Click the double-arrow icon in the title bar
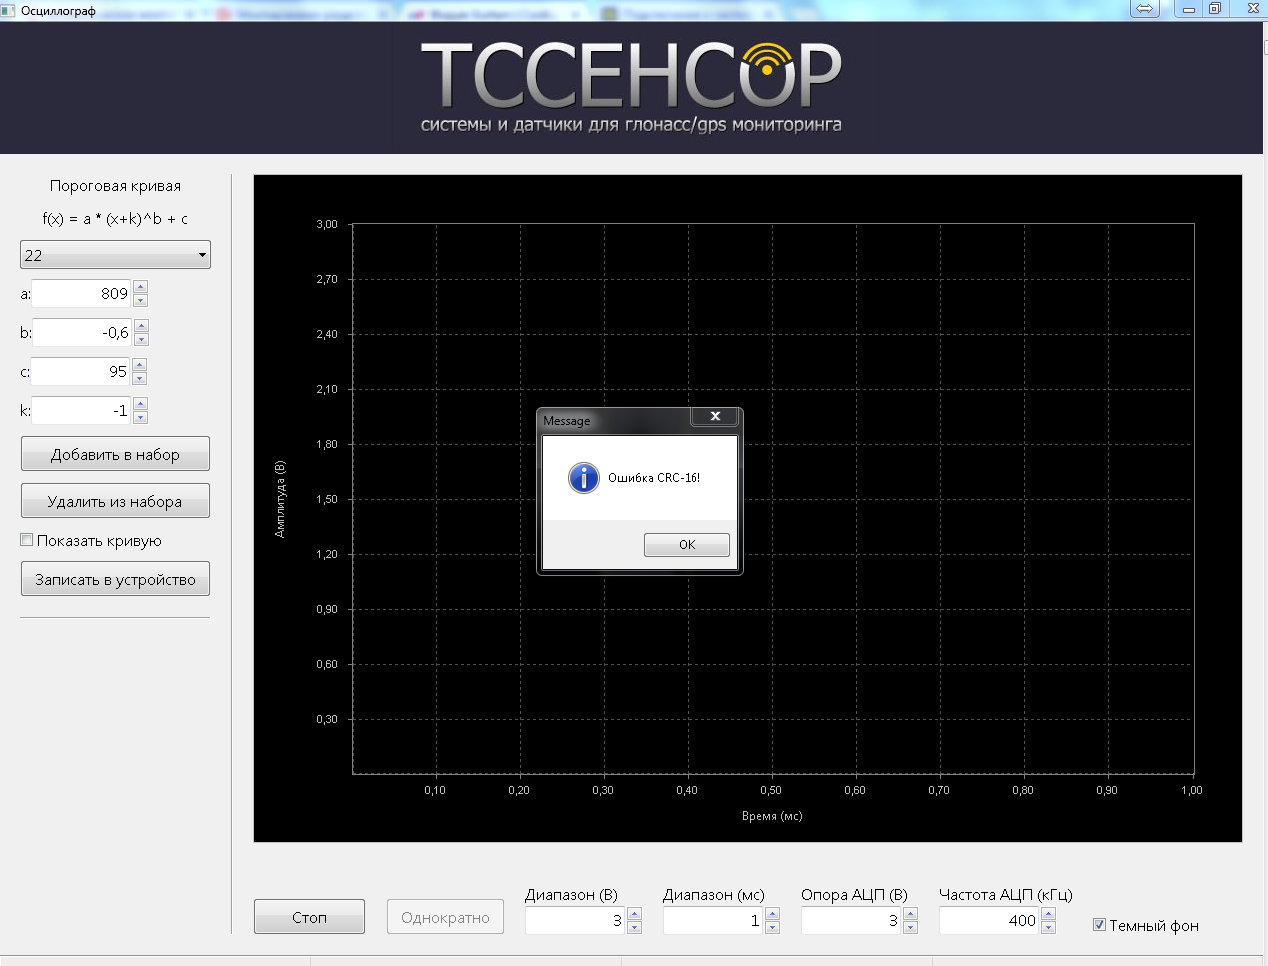Viewport: 1268px width, 966px height. point(1144,9)
